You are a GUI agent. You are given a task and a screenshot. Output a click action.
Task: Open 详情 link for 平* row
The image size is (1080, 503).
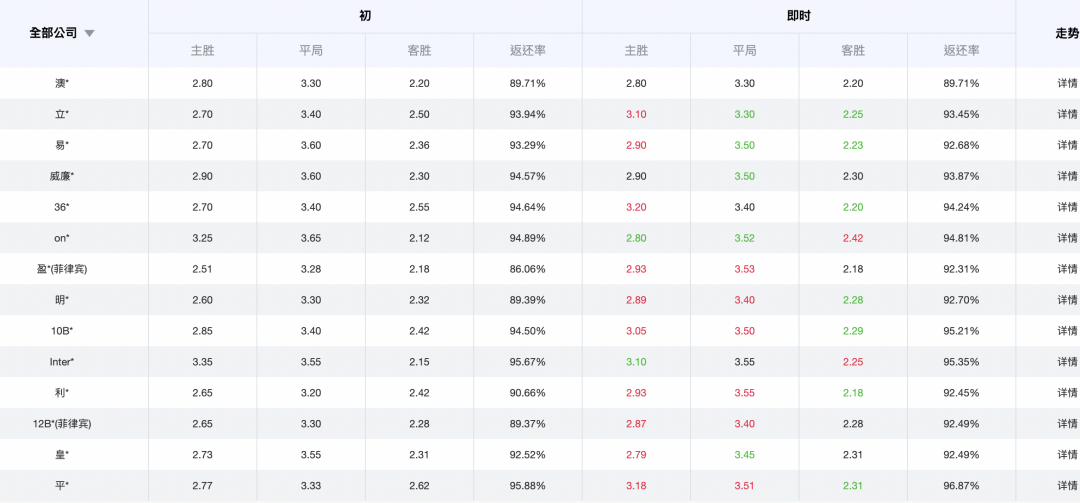click(x=1068, y=486)
